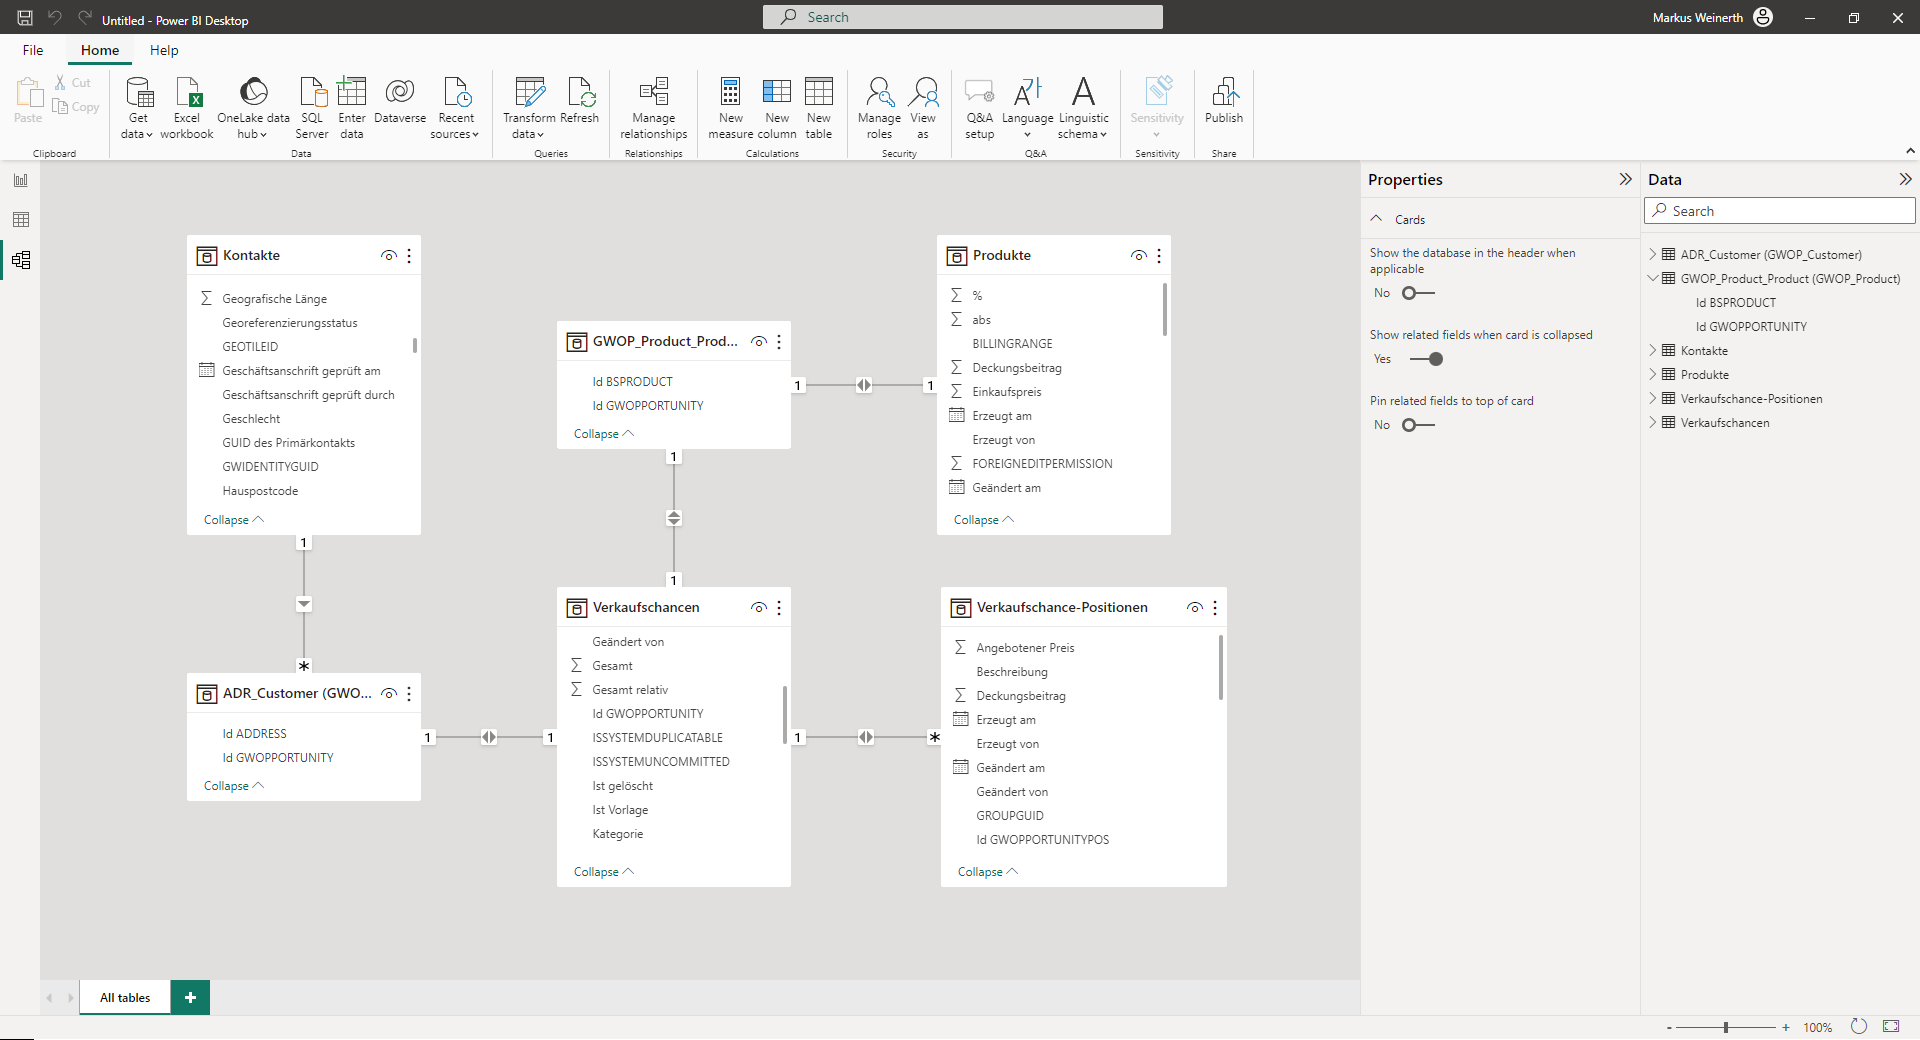
Task: Expand ADR_Customer in Data pane
Action: (1653, 255)
